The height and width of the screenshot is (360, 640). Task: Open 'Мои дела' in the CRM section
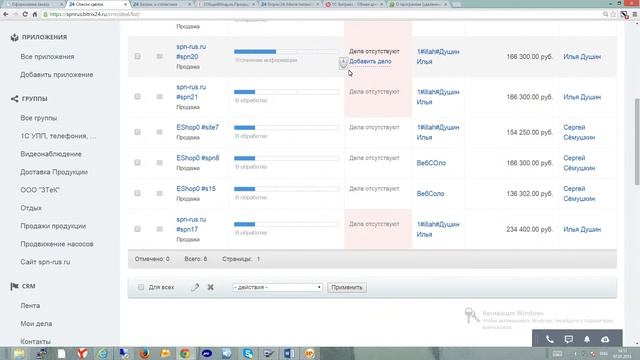pos(36,323)
